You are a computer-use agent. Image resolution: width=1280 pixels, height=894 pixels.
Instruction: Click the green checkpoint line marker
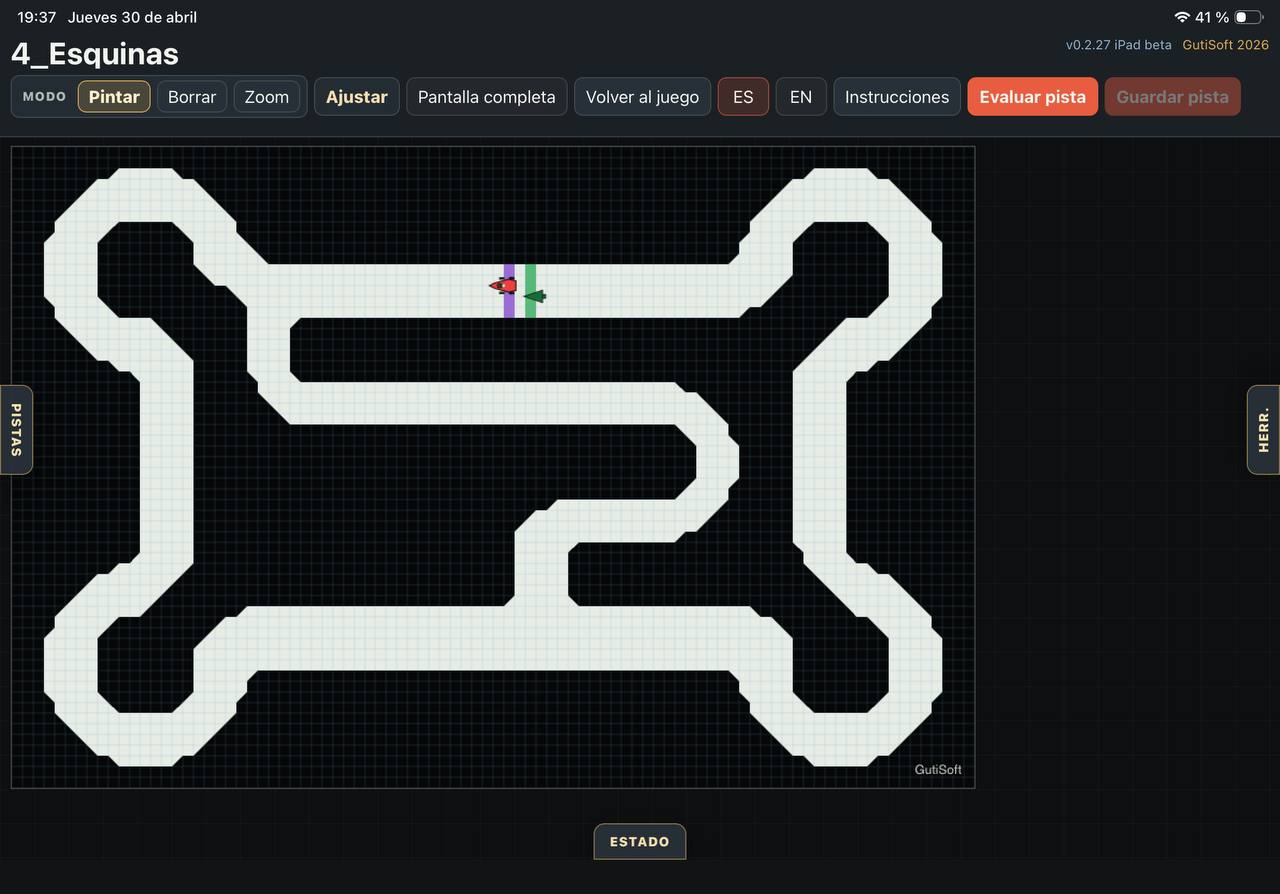[531, 291]
